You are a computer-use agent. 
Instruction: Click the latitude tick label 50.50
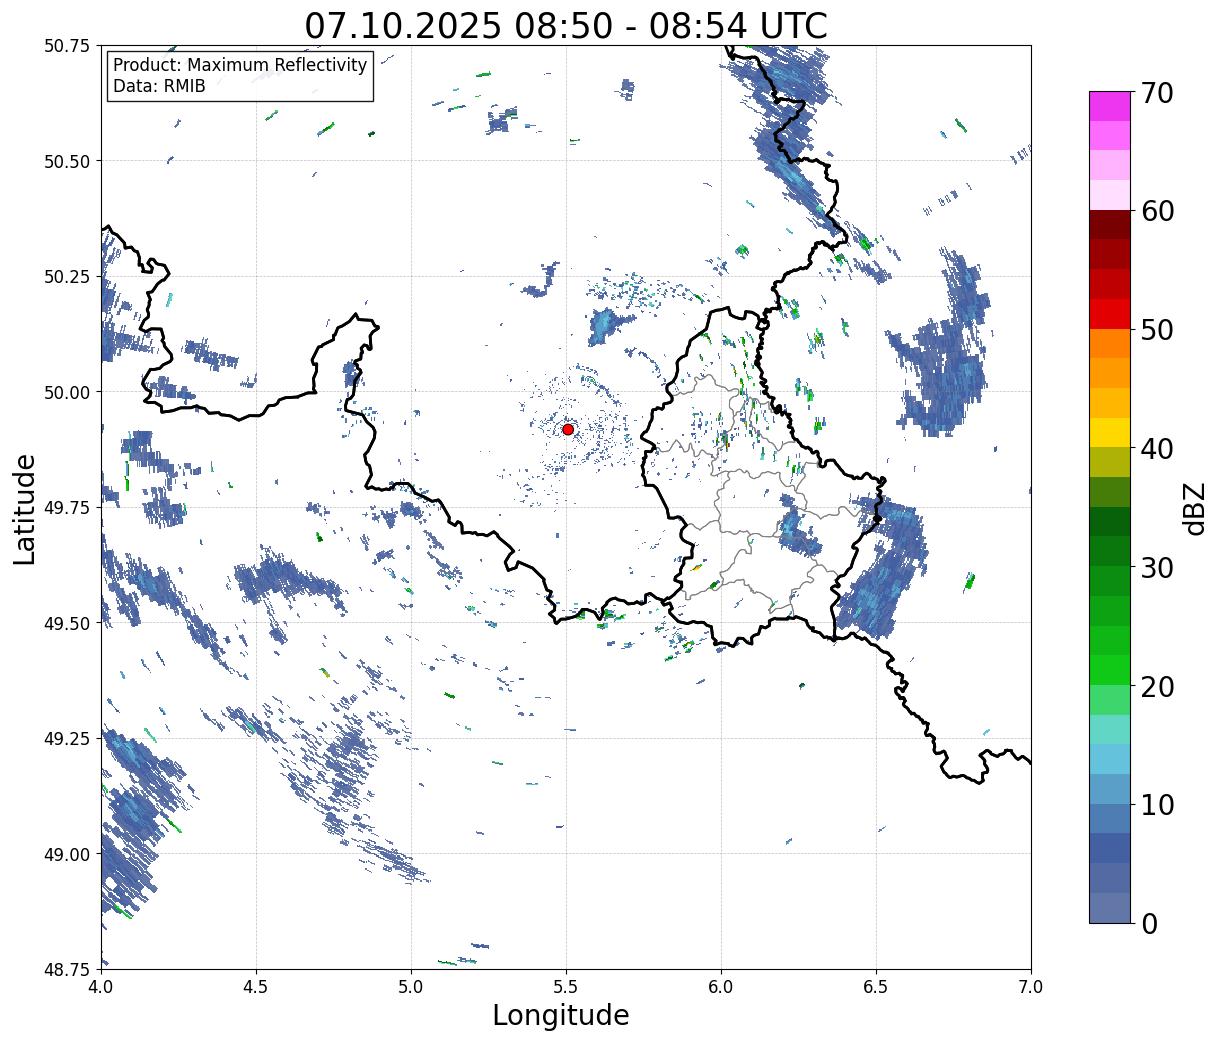[x=67, y=161]
